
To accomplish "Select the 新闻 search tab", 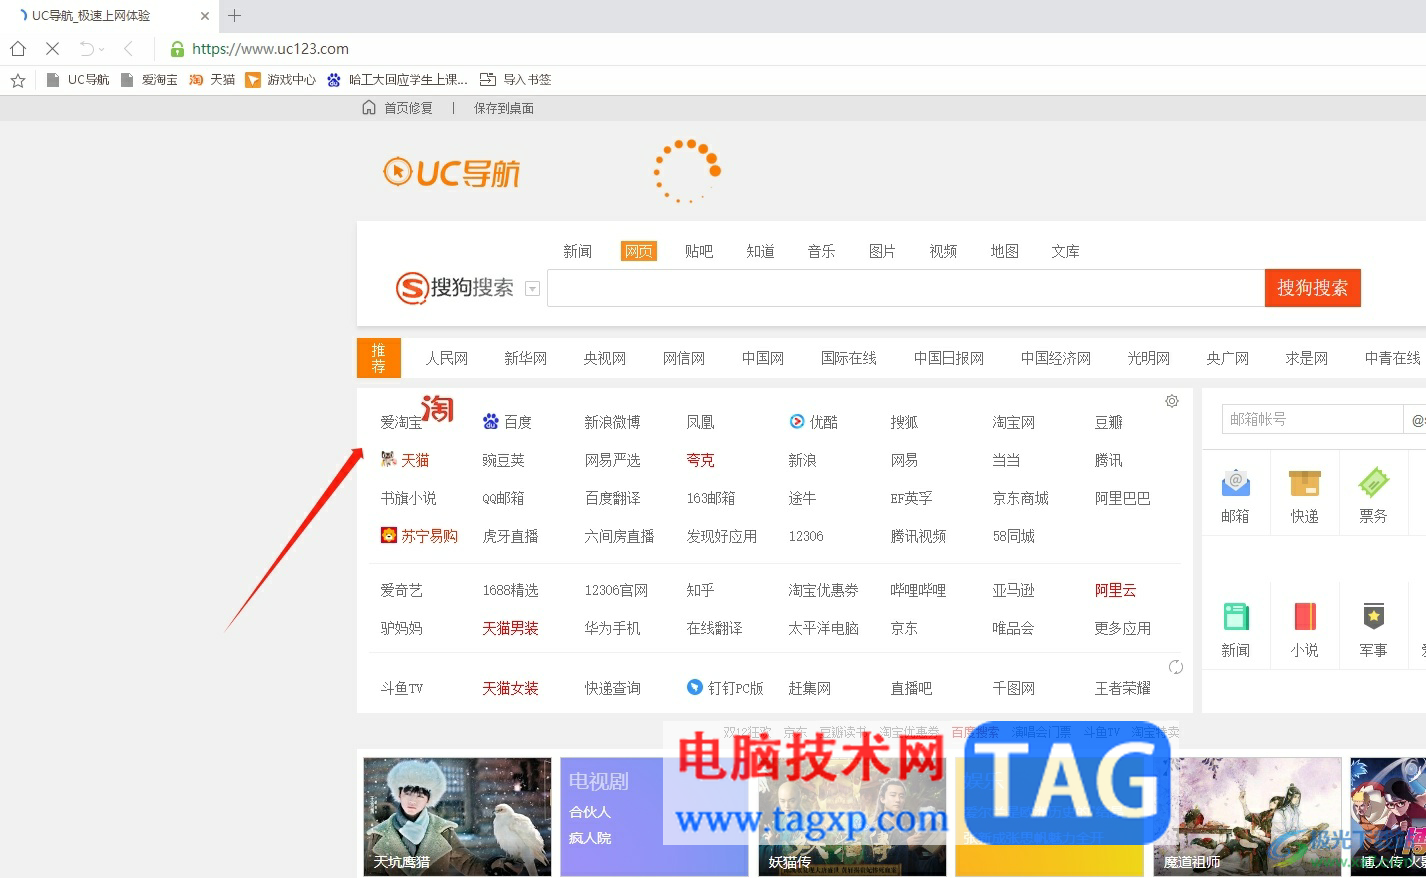I will [x=577, y=251].
